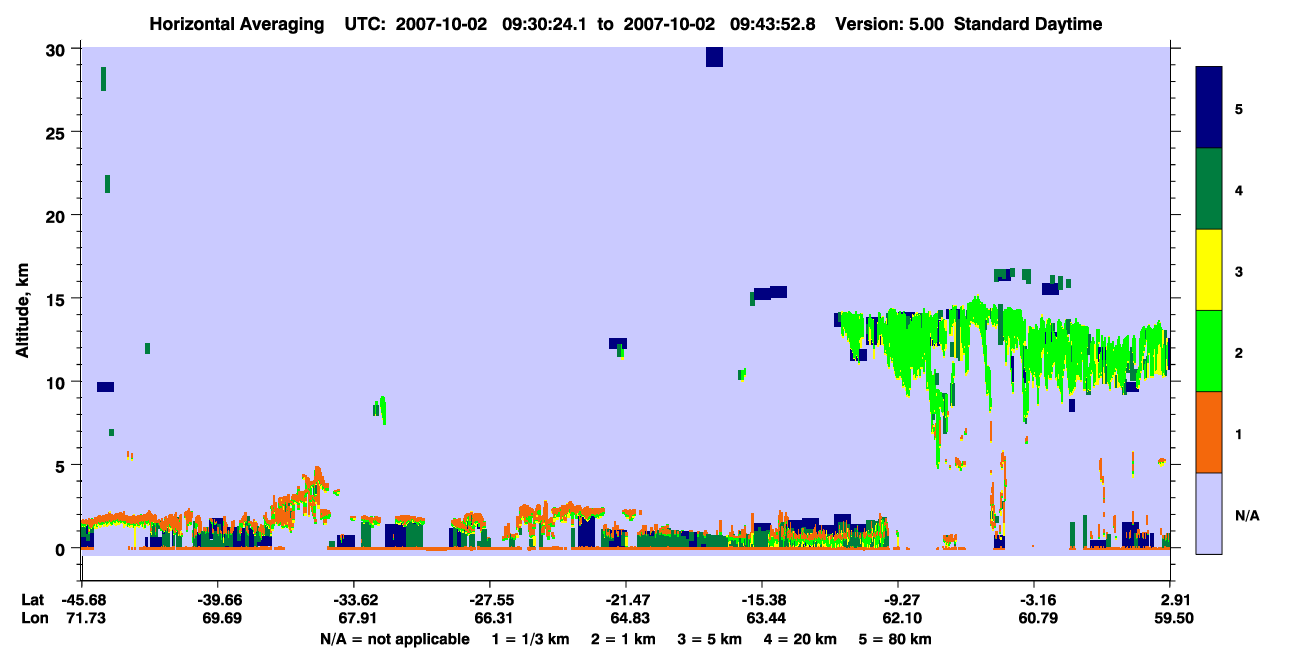Click the end time '09:43:52.8'
1300x667 pixels.
tap(774, 24)
